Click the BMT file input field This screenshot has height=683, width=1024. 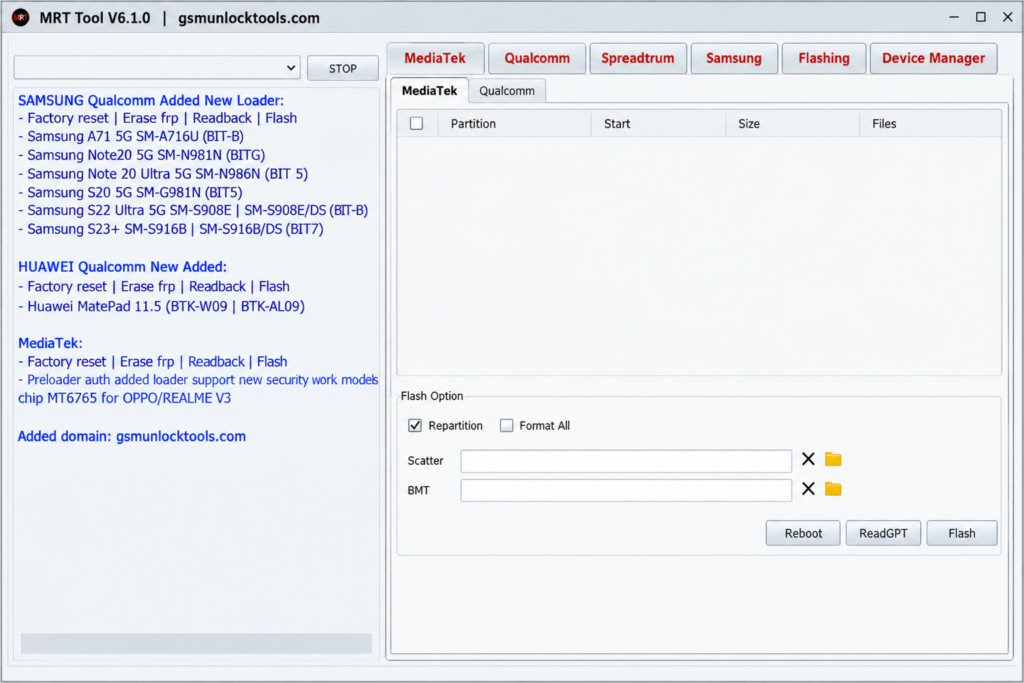click(626, 490)
